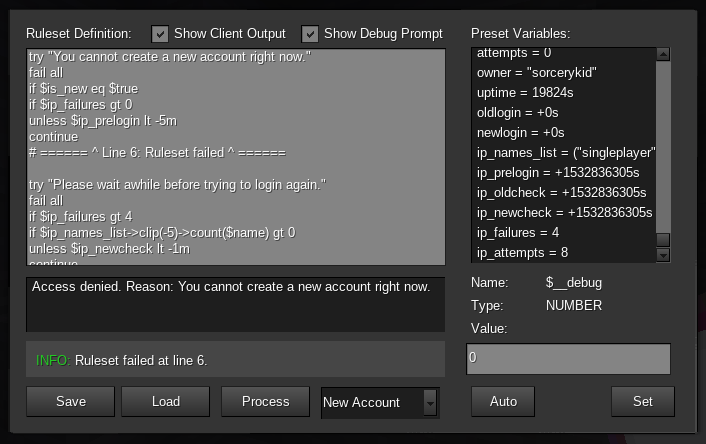The height and width of the screenshot is (444, 706).
Task: Select the uptime = 19824s variable
Action: [525, 93]
